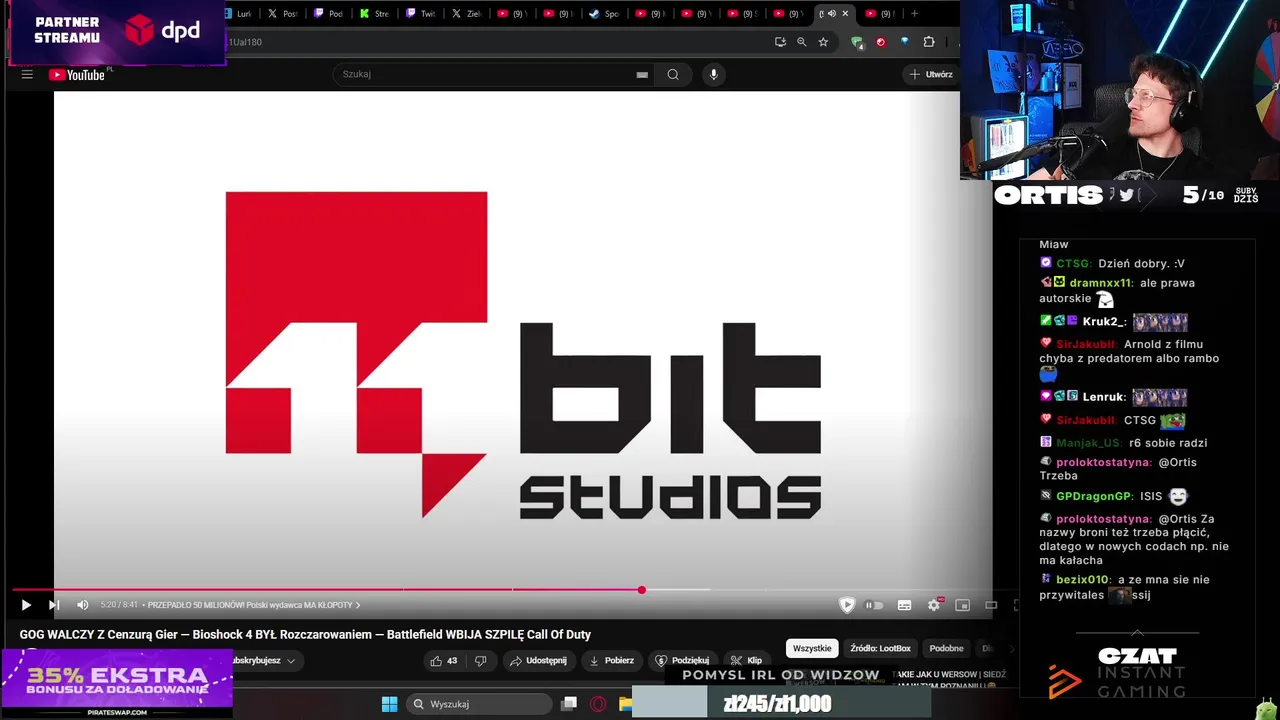
Task: Mute the active tab's speaker icon
Action: (x=831, y=14)
